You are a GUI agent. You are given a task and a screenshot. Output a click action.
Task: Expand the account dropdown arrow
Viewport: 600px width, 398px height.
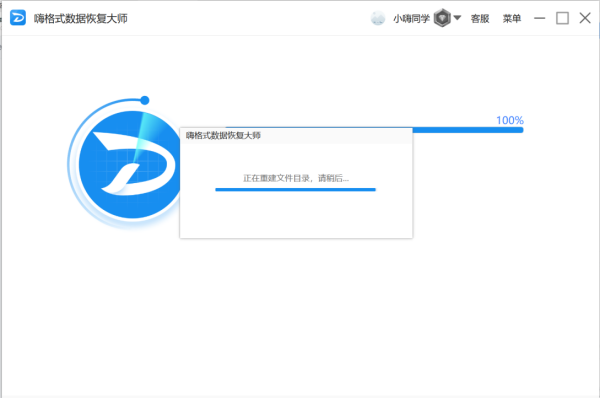click(457, 17)
